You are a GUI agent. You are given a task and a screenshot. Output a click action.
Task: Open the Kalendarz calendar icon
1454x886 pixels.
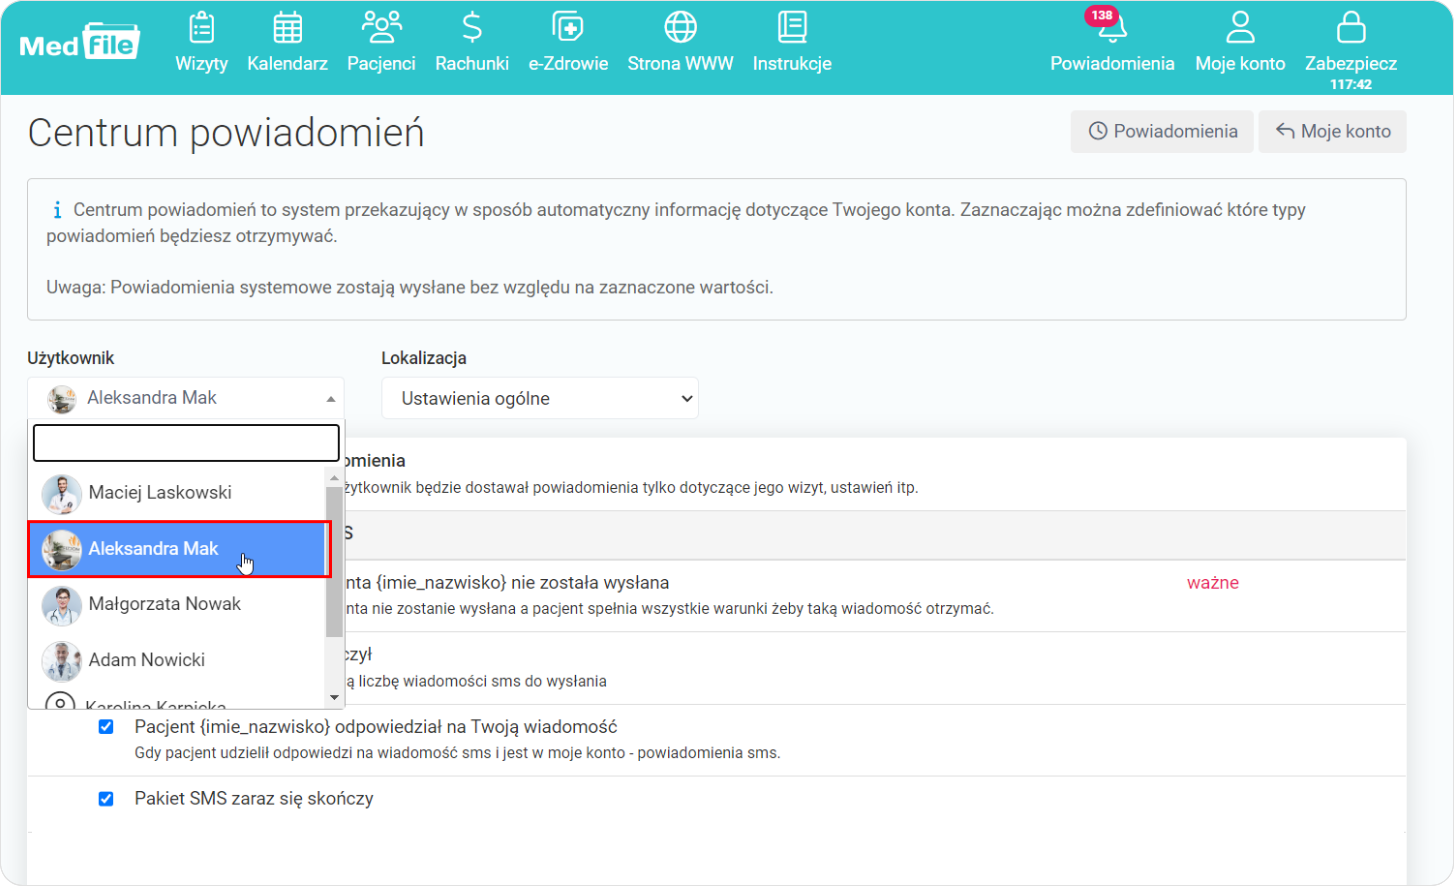tap(287, 27)
